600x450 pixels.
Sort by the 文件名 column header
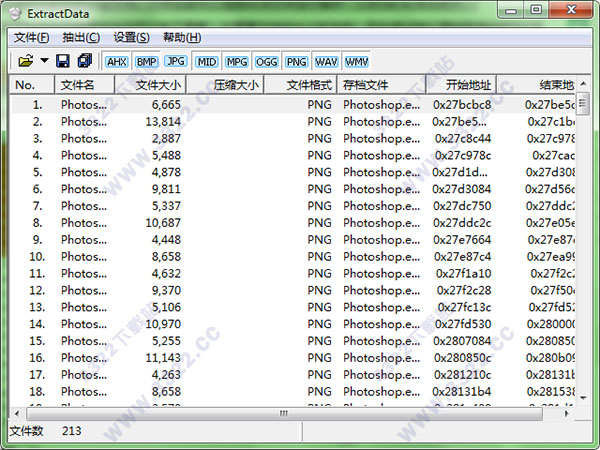[84, 85]
